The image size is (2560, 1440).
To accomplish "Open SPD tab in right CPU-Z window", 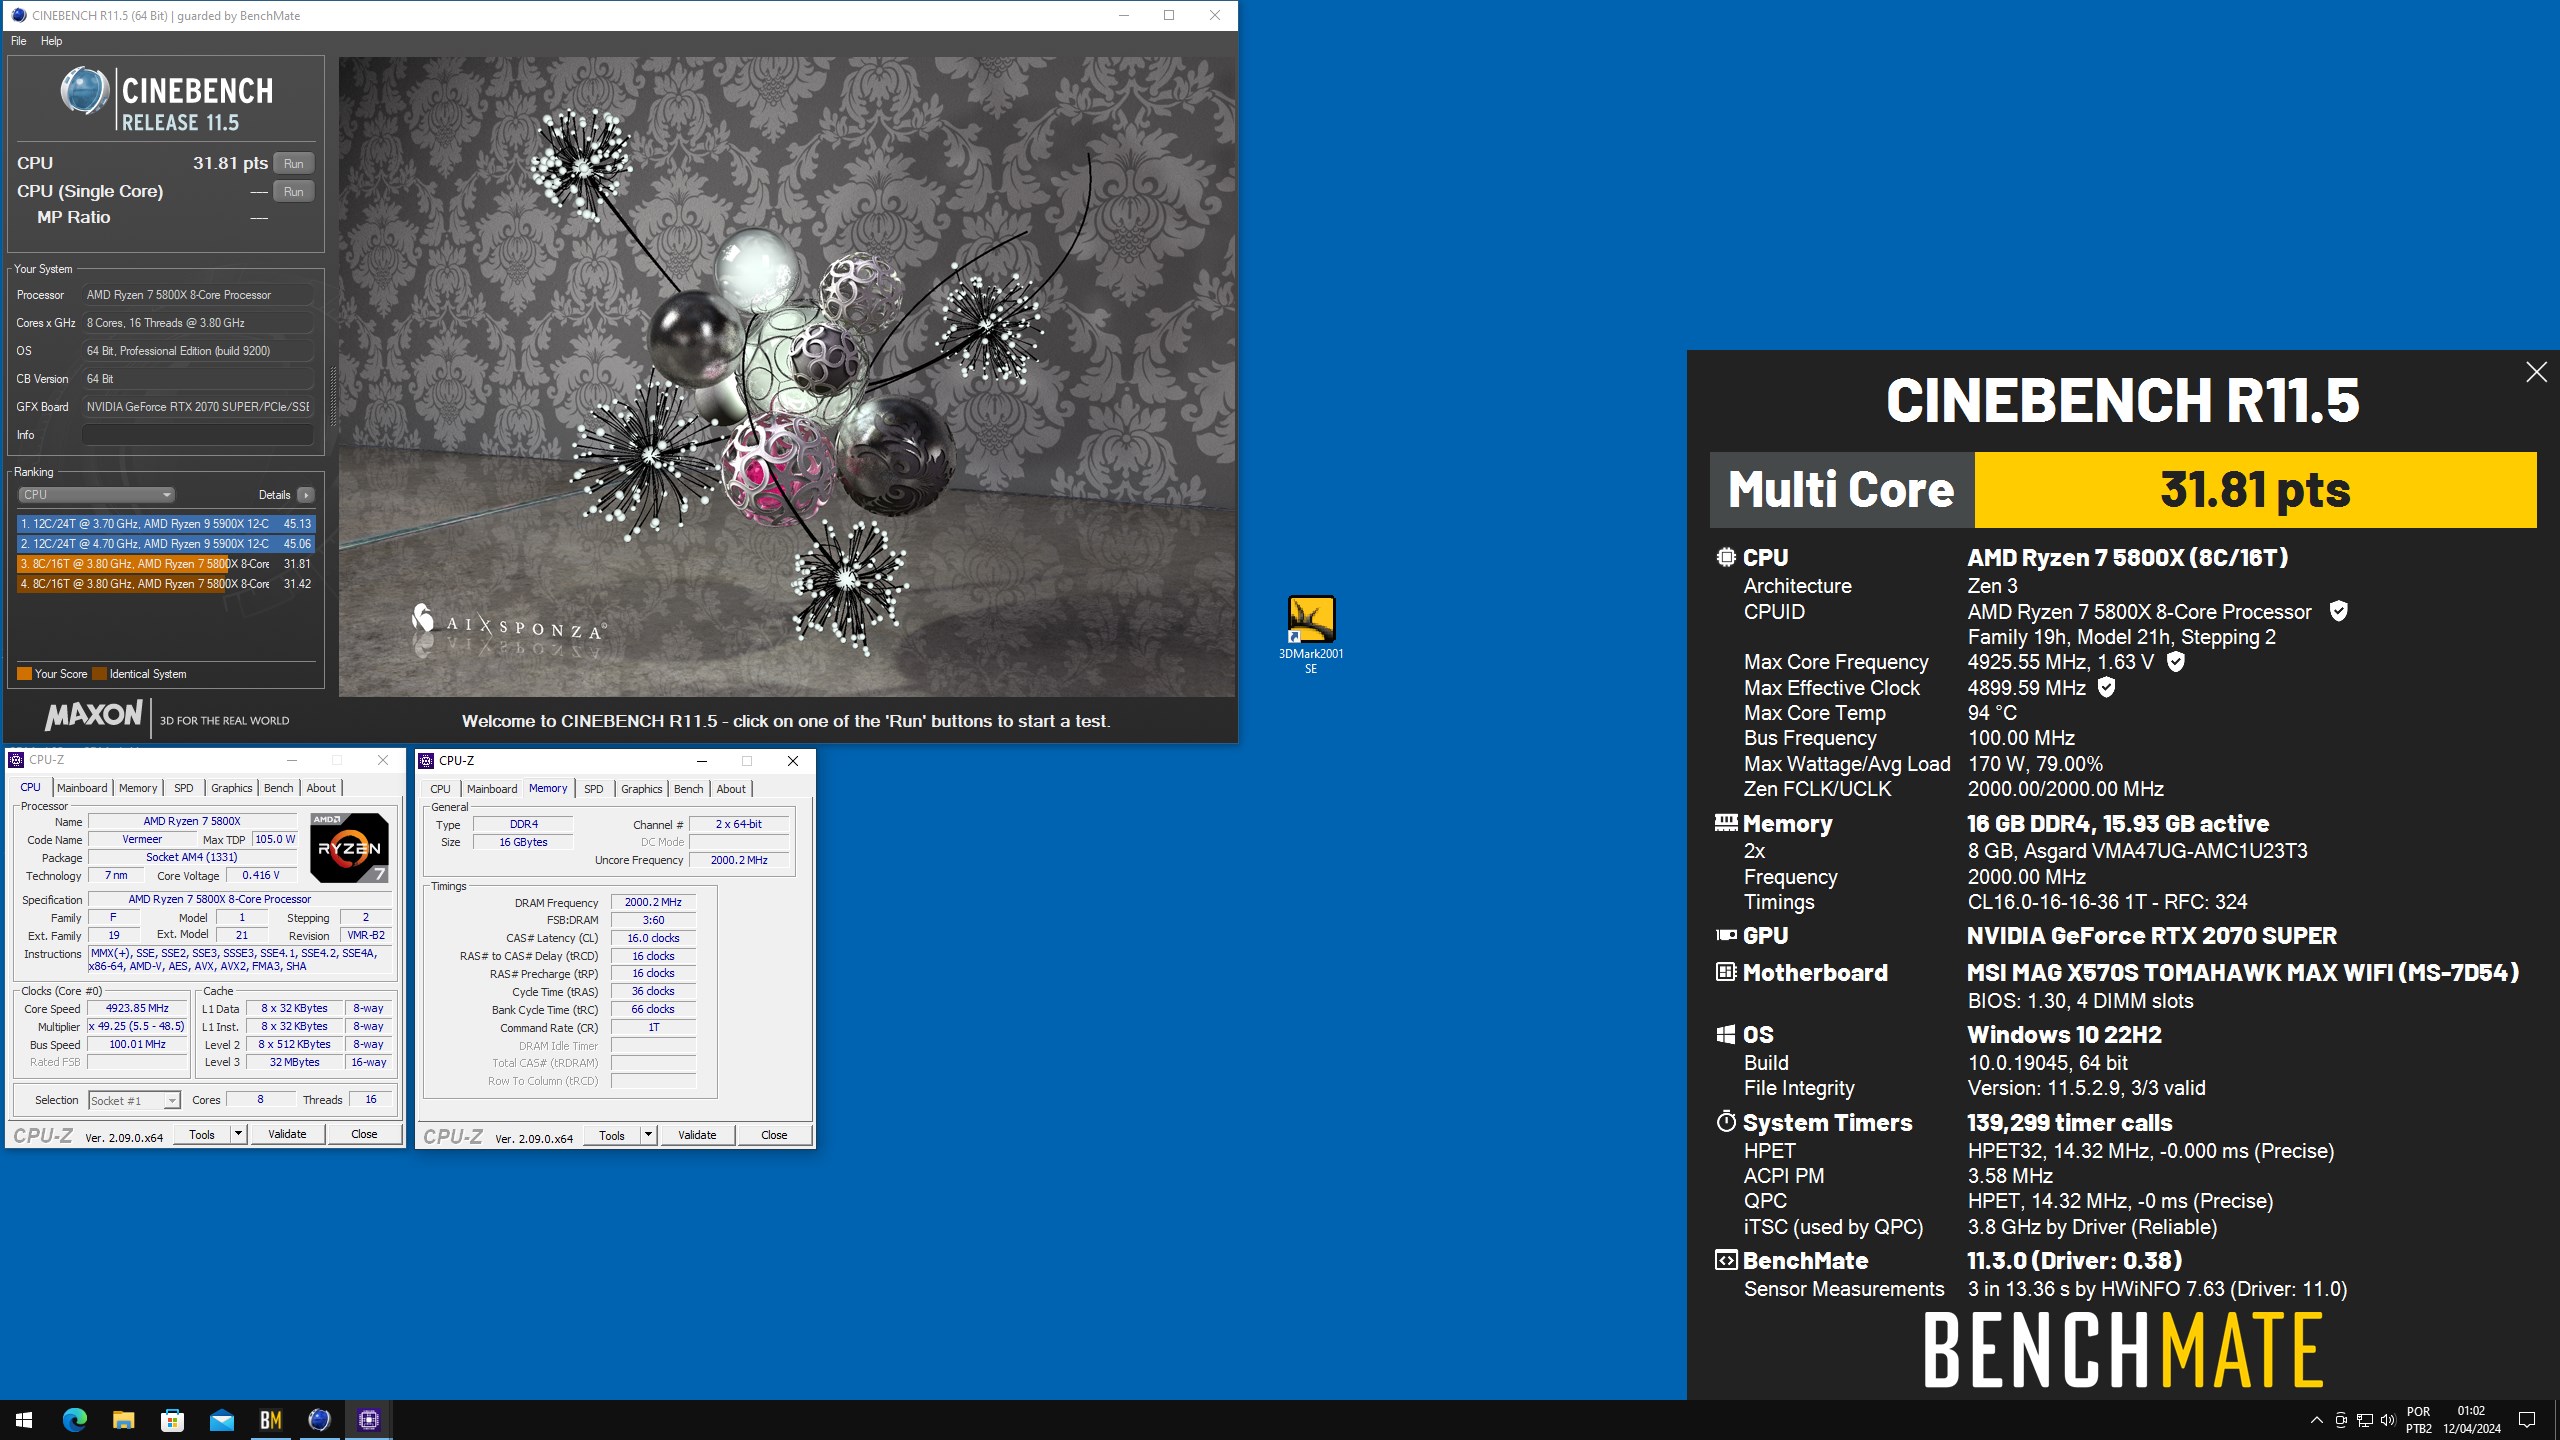I will coord(594,789).
